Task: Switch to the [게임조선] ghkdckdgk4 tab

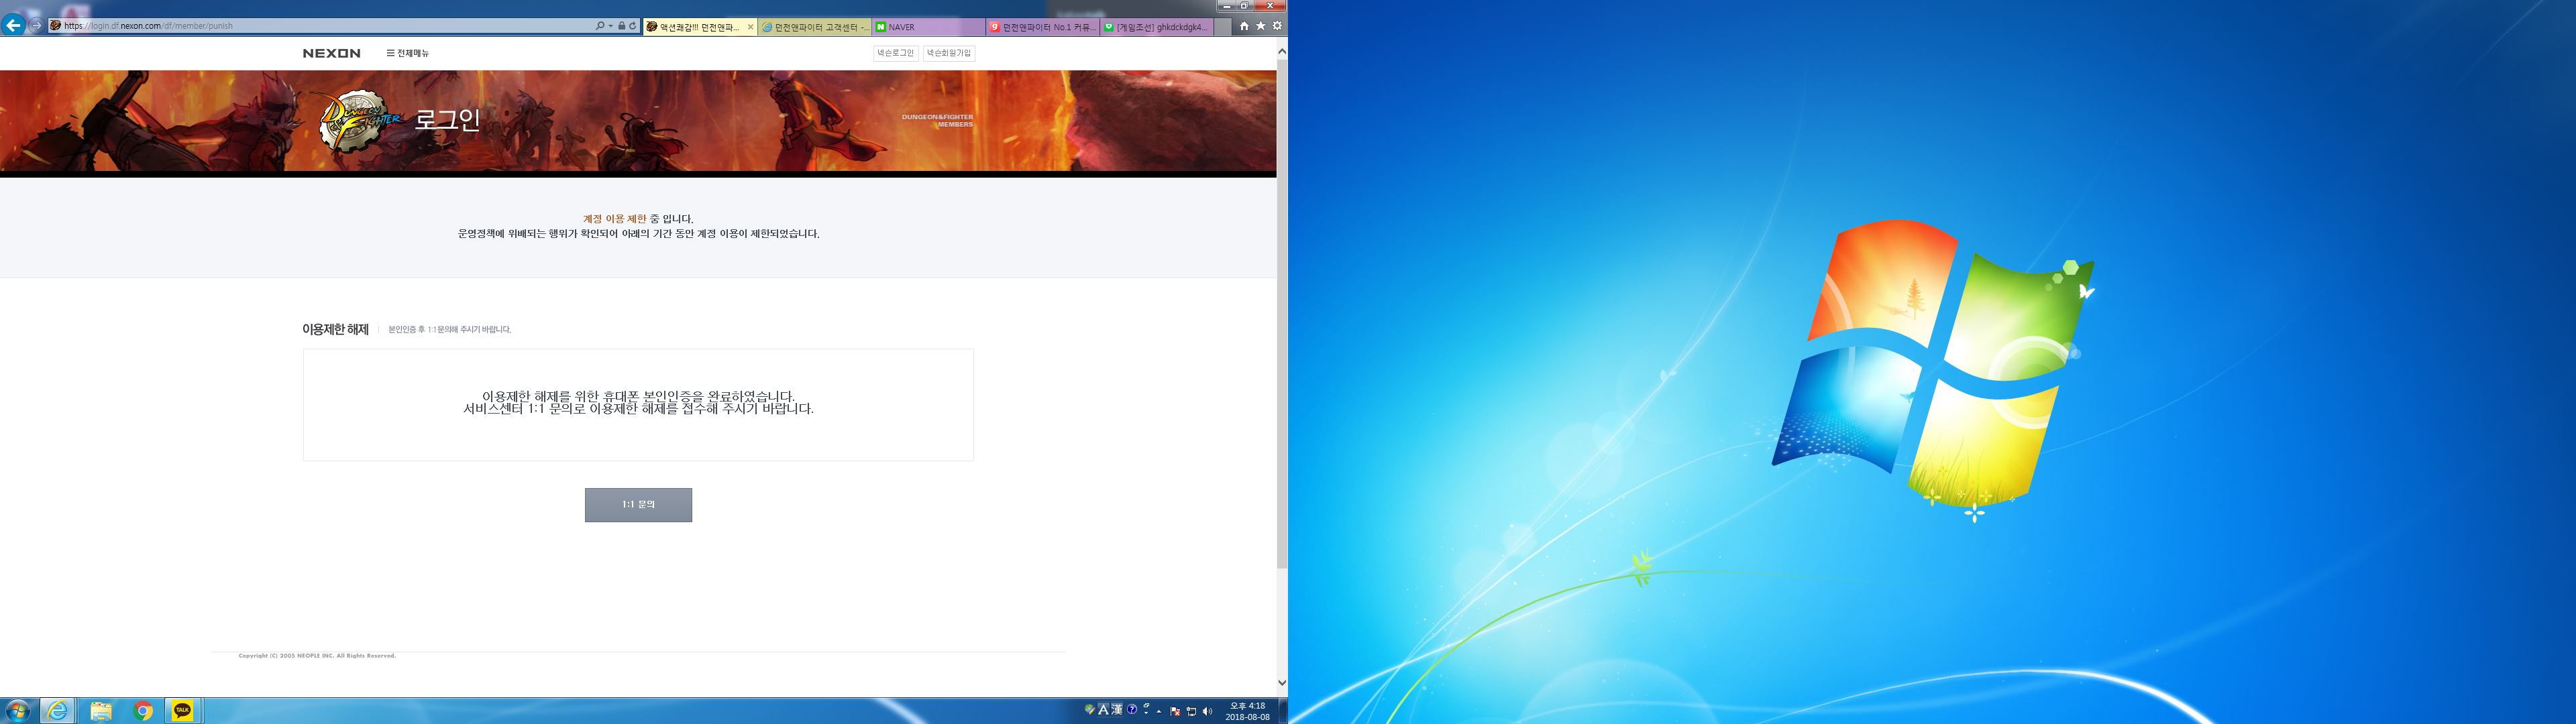Action: pos(1157,27)
